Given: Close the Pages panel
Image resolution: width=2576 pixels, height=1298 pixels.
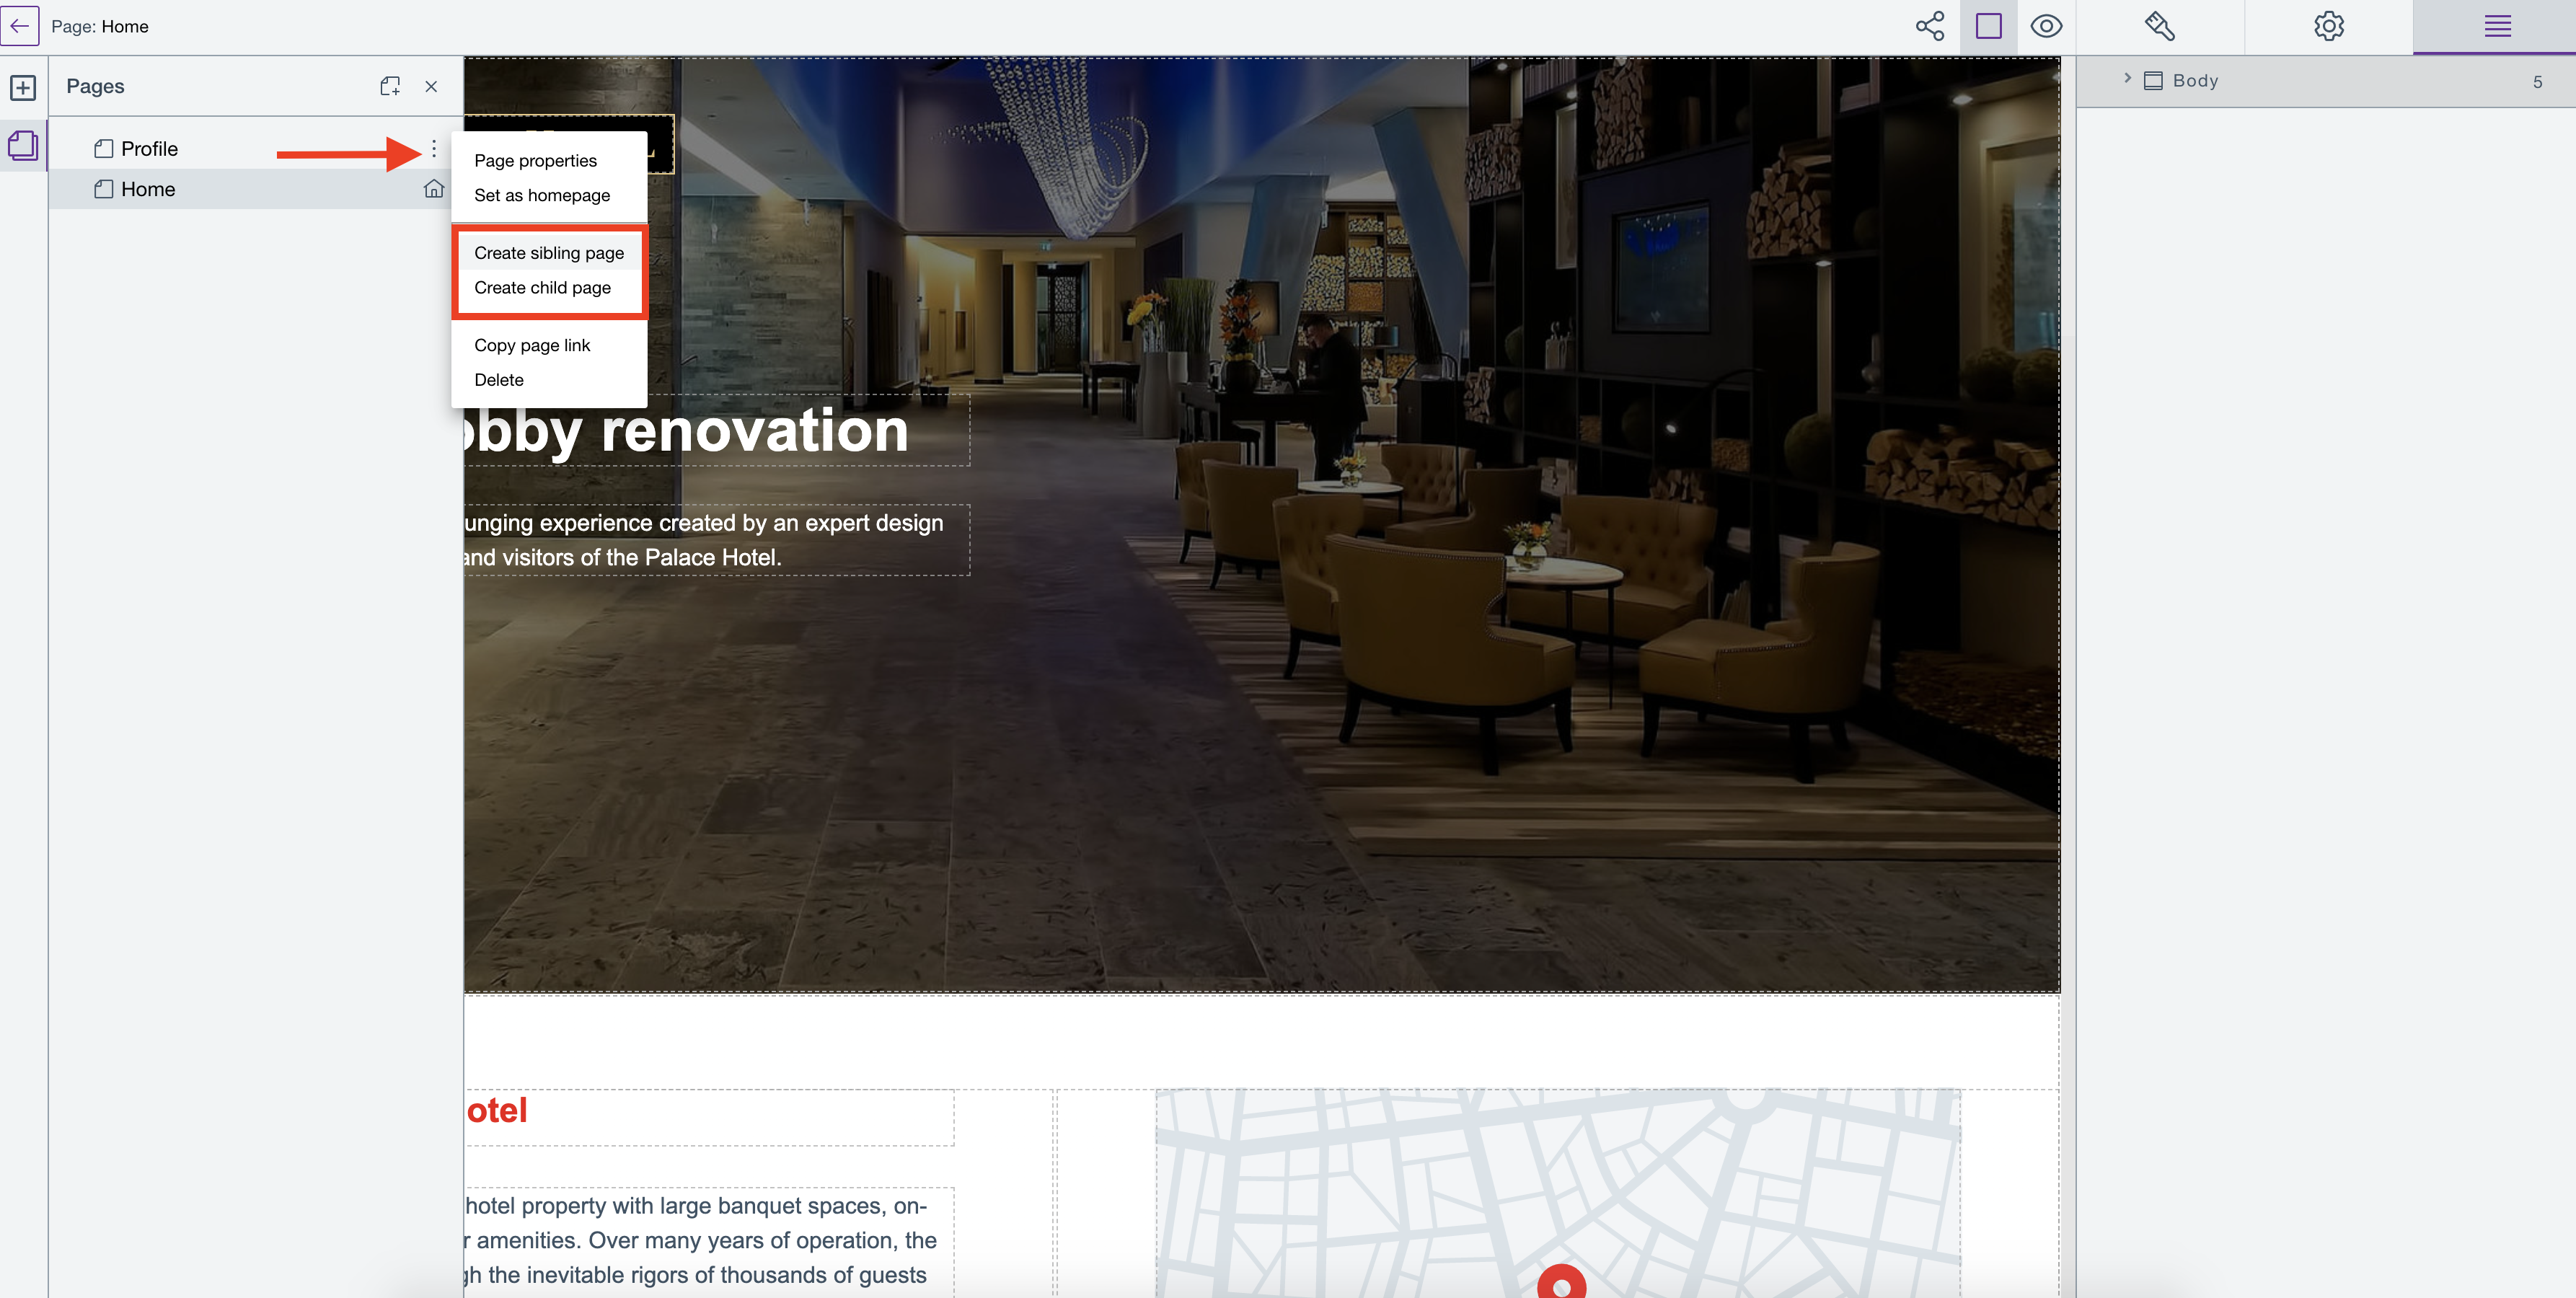Looking at the screenshot, I should [x=431, y=86].
